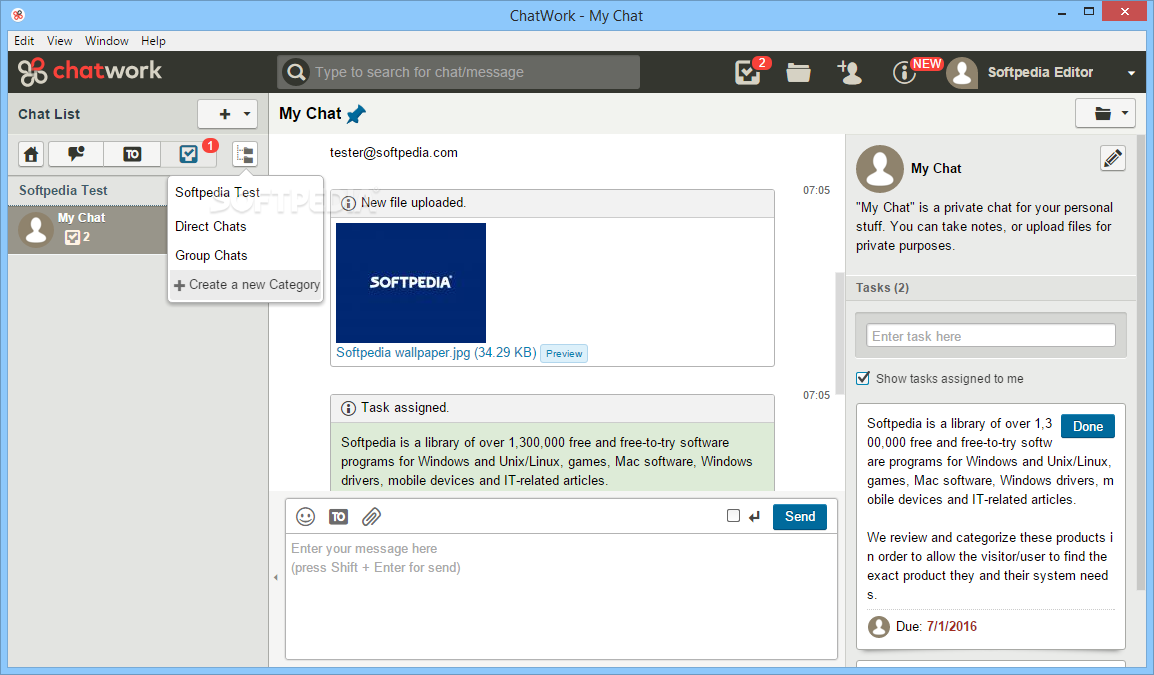Screen dimensions: 1154x675
Task: Open the Softpedia Editor account dropdown arrow
Action: (1131, 73)
